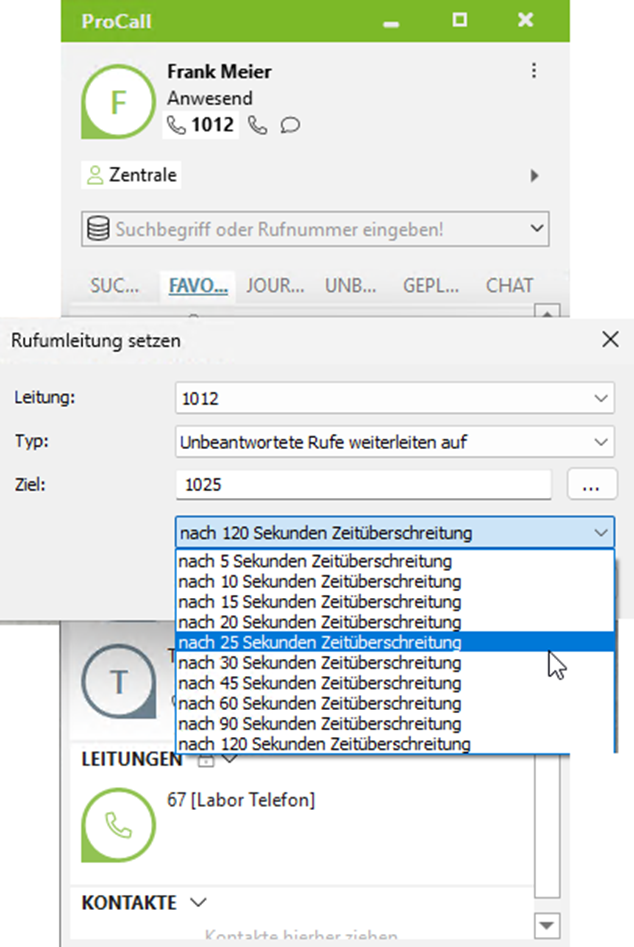Click the '...' browse button beside Ziel
This screenshot has width=634, height=947.
click(x=590, y=485)
